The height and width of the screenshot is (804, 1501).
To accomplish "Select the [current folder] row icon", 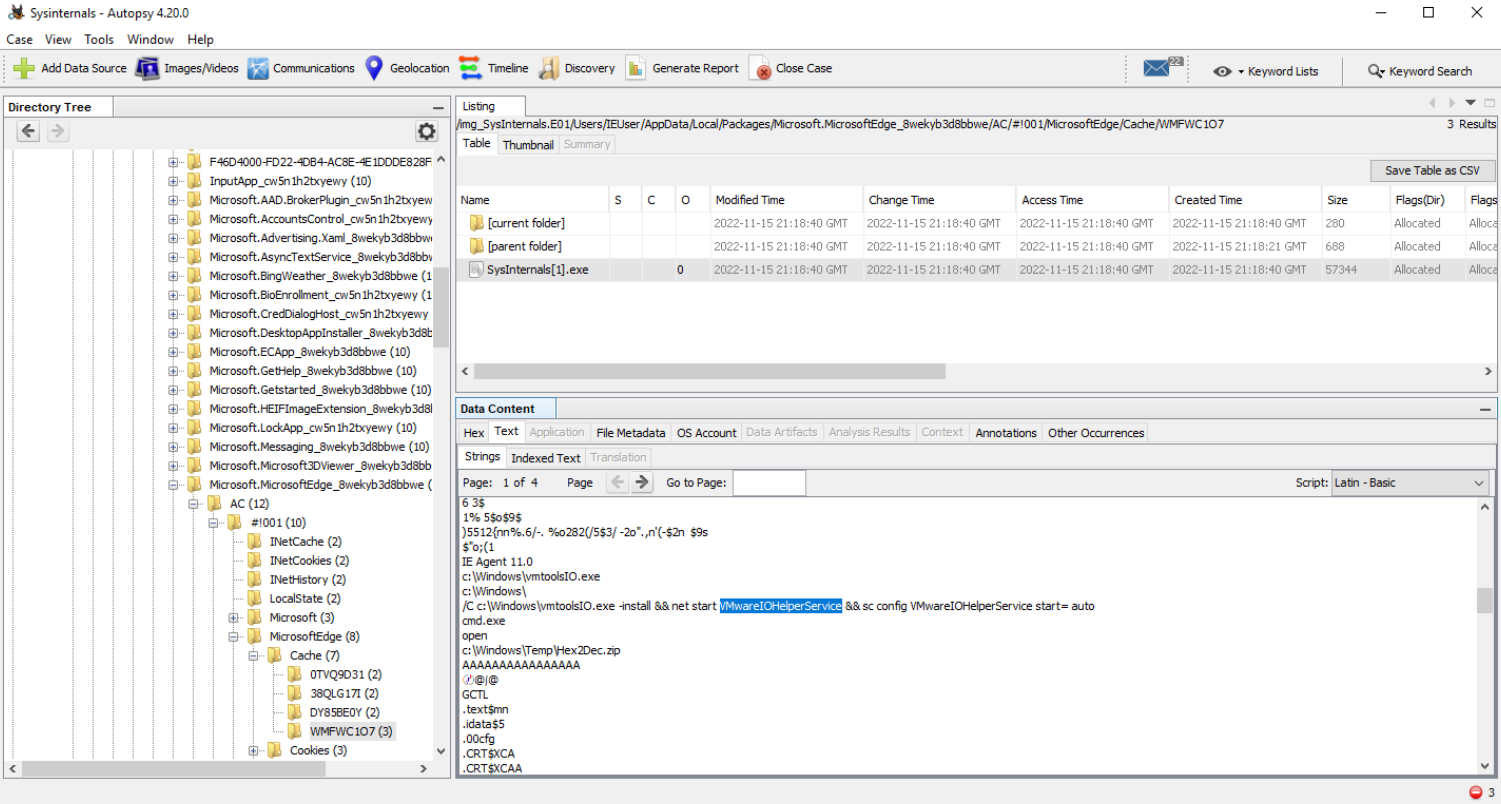I will pos(476,223).
